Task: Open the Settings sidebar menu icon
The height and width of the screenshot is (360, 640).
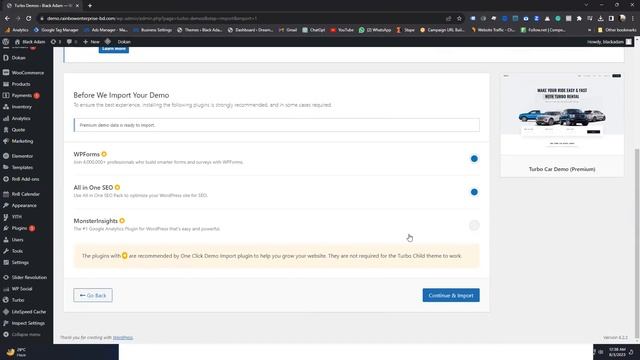Action: point(6,263)
